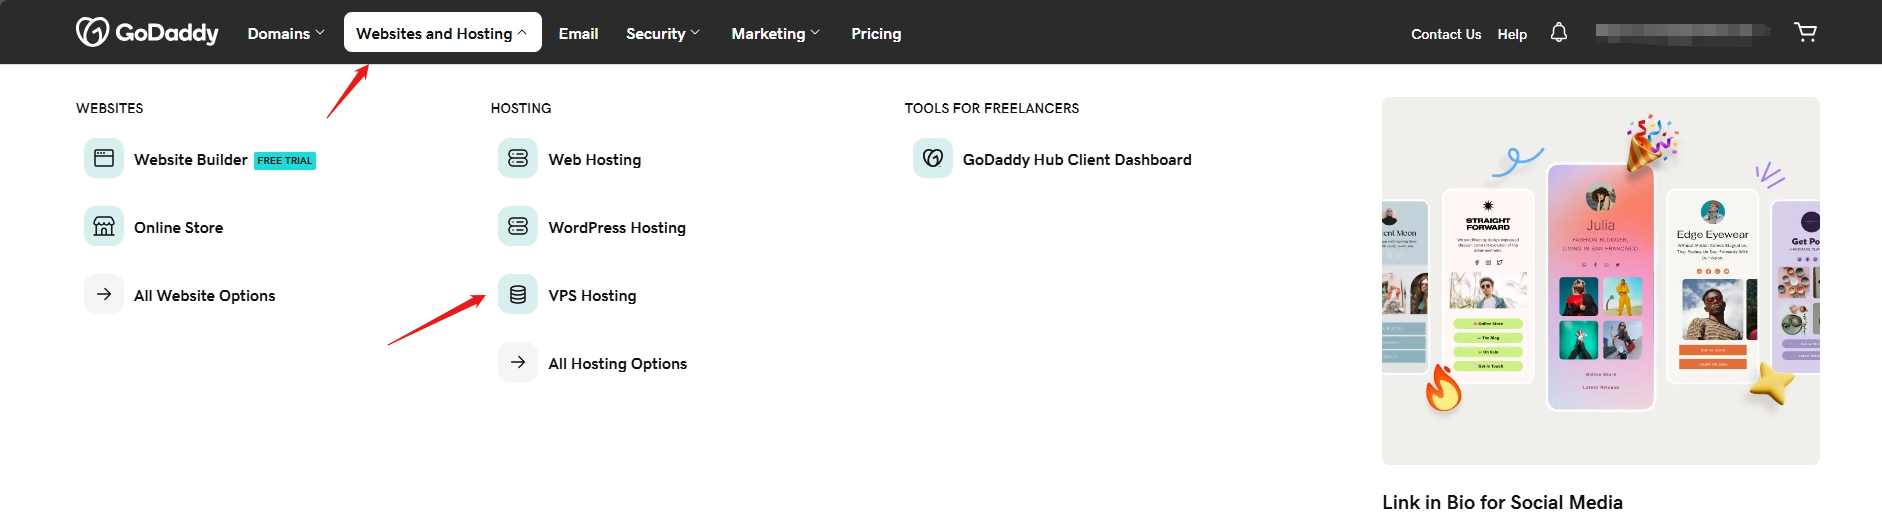Go to Online Store
Viewport: 1882px width, 524px height.
(x=179, y=227)
